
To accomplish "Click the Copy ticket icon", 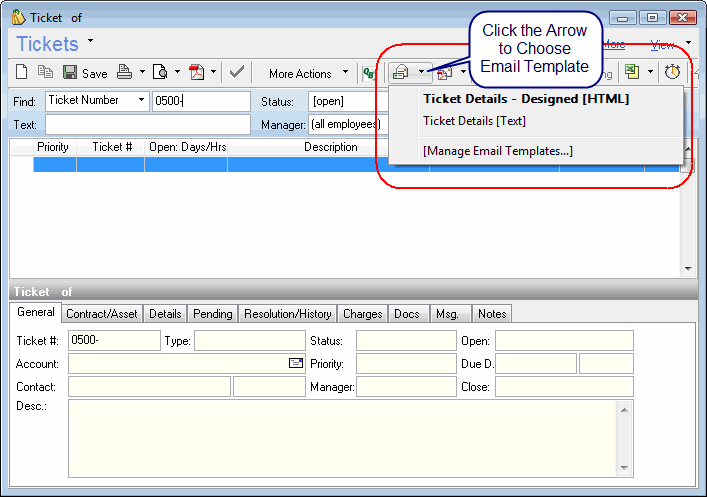I will click(x=45, y=73).
